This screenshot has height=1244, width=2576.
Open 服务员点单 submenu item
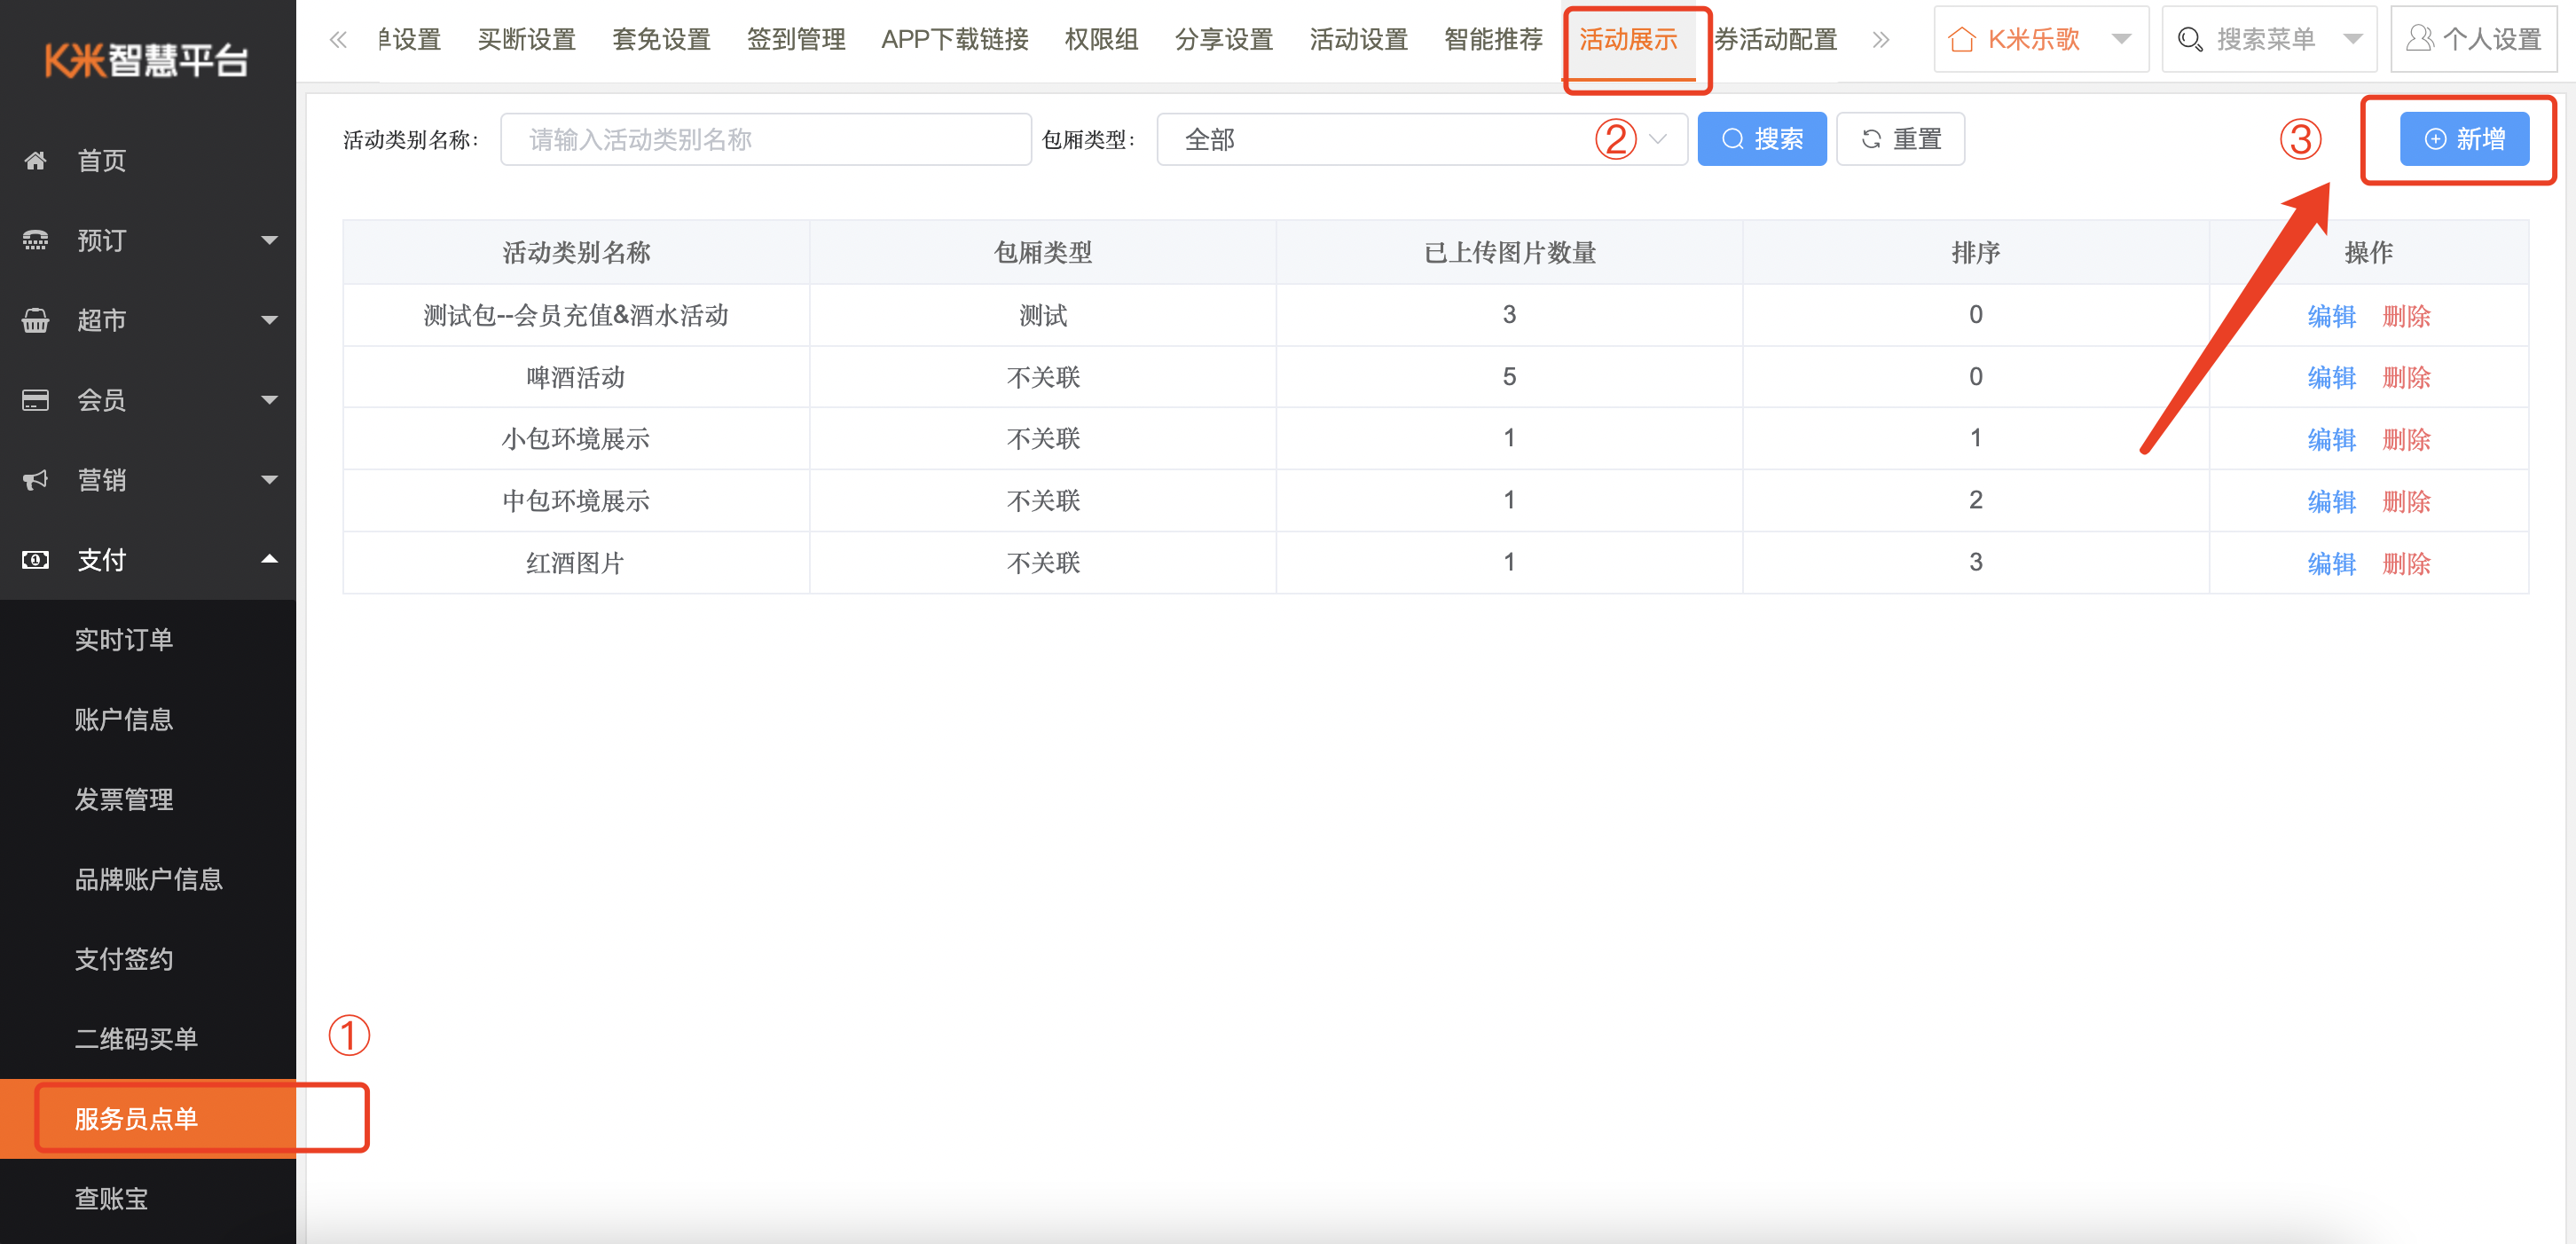148,1119
